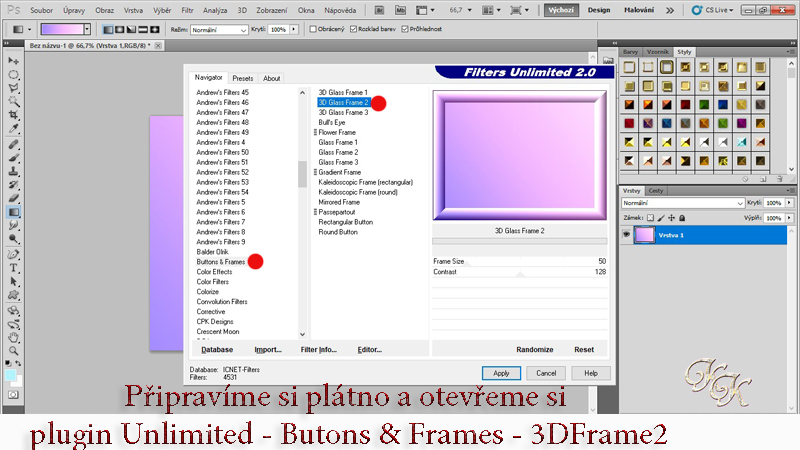This screenshot has width=800, height=450.
Task: Click the Apply button
Action: click(501, 373)
